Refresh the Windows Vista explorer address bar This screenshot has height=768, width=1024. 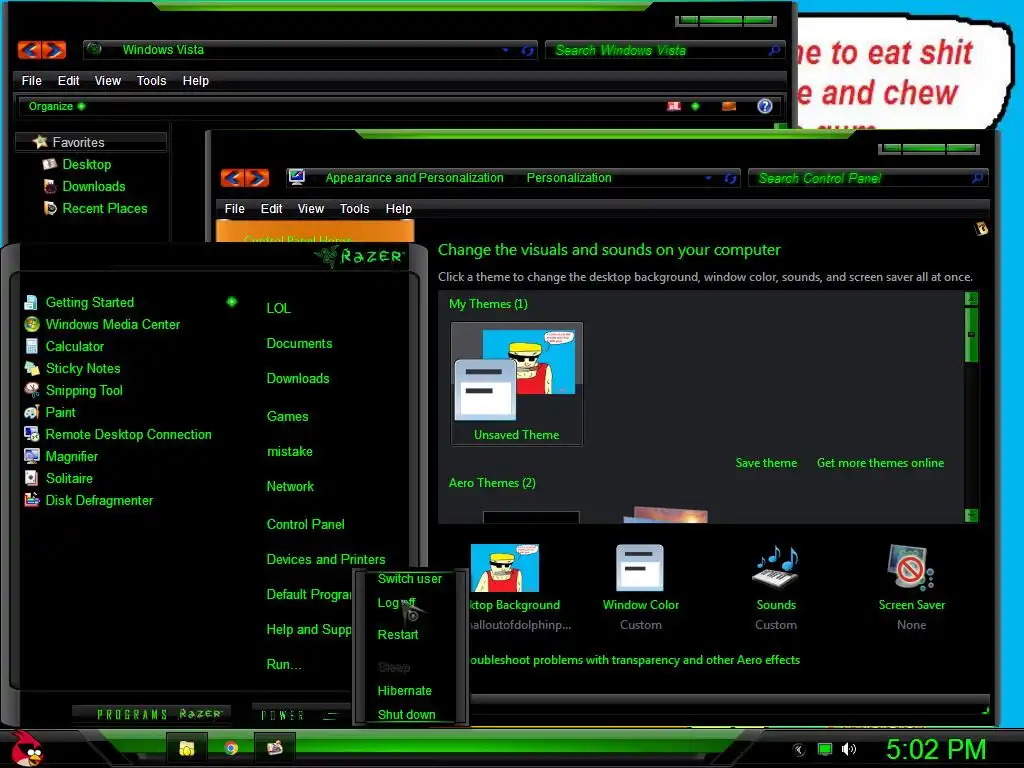click(527, 50)
